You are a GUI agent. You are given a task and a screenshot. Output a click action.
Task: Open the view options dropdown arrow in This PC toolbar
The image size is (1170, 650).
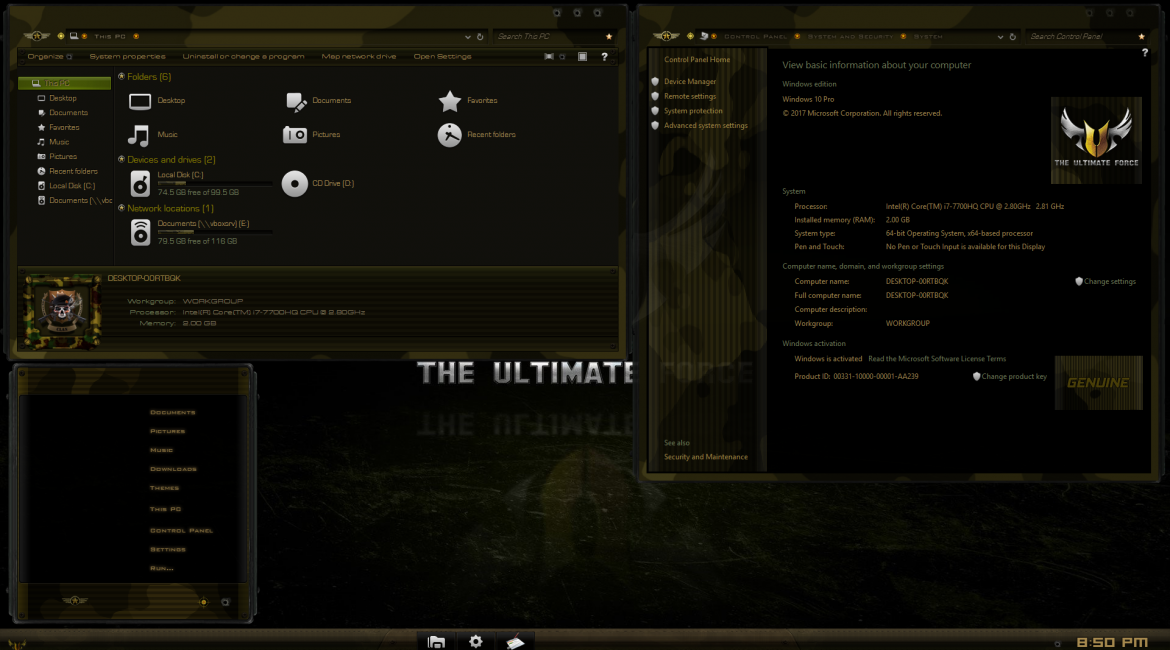pos(563,57)
